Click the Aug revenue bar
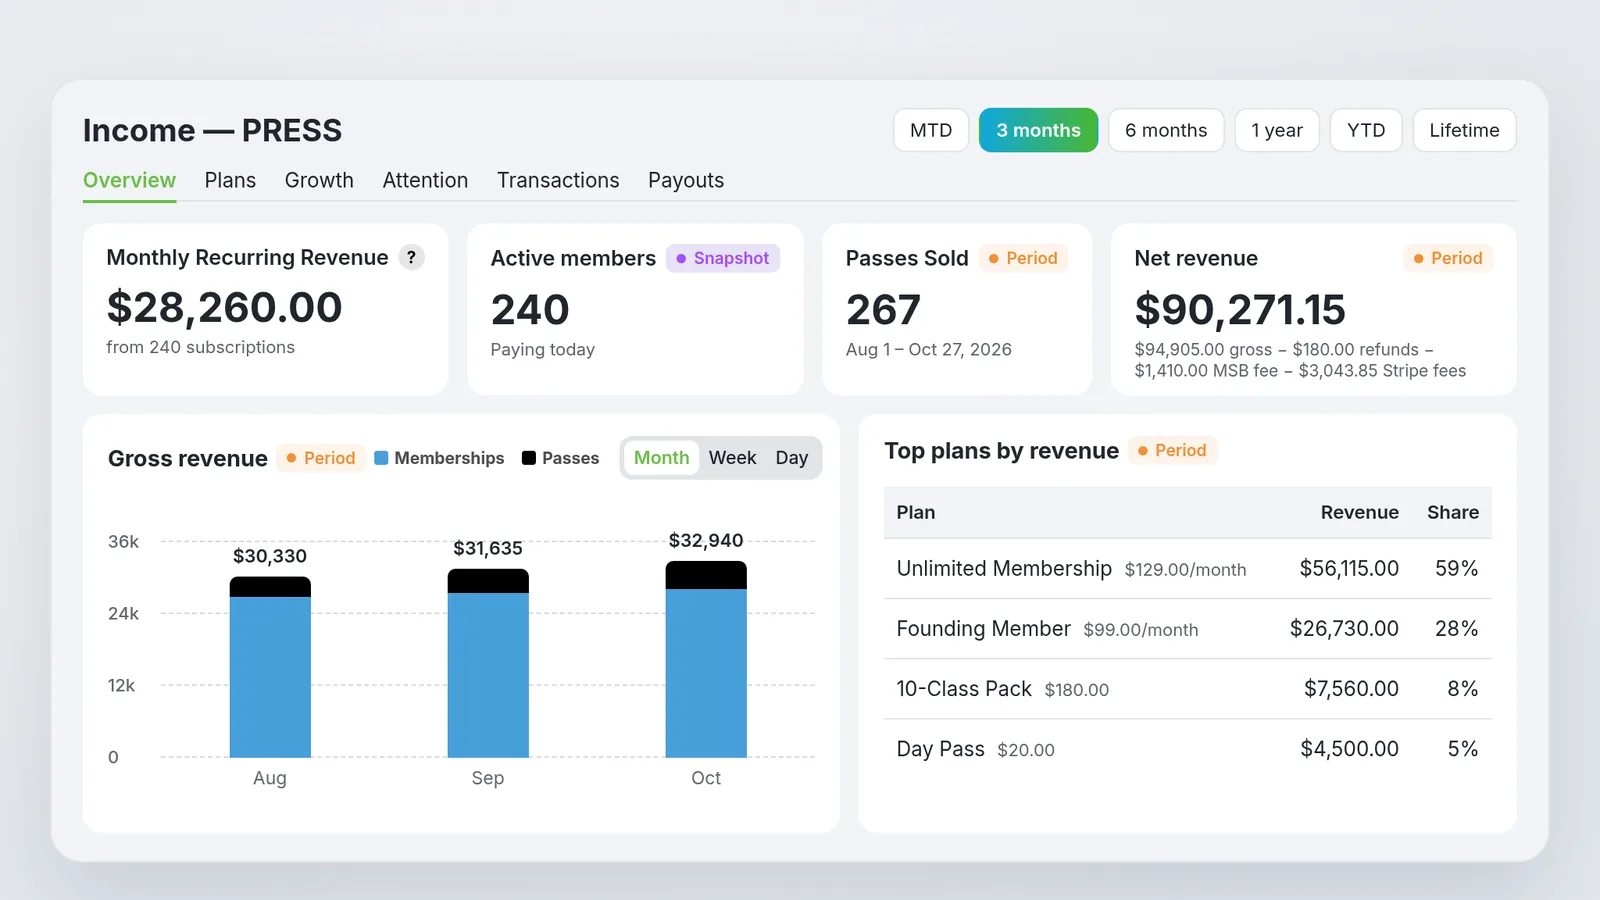 (x=270, y=667)
